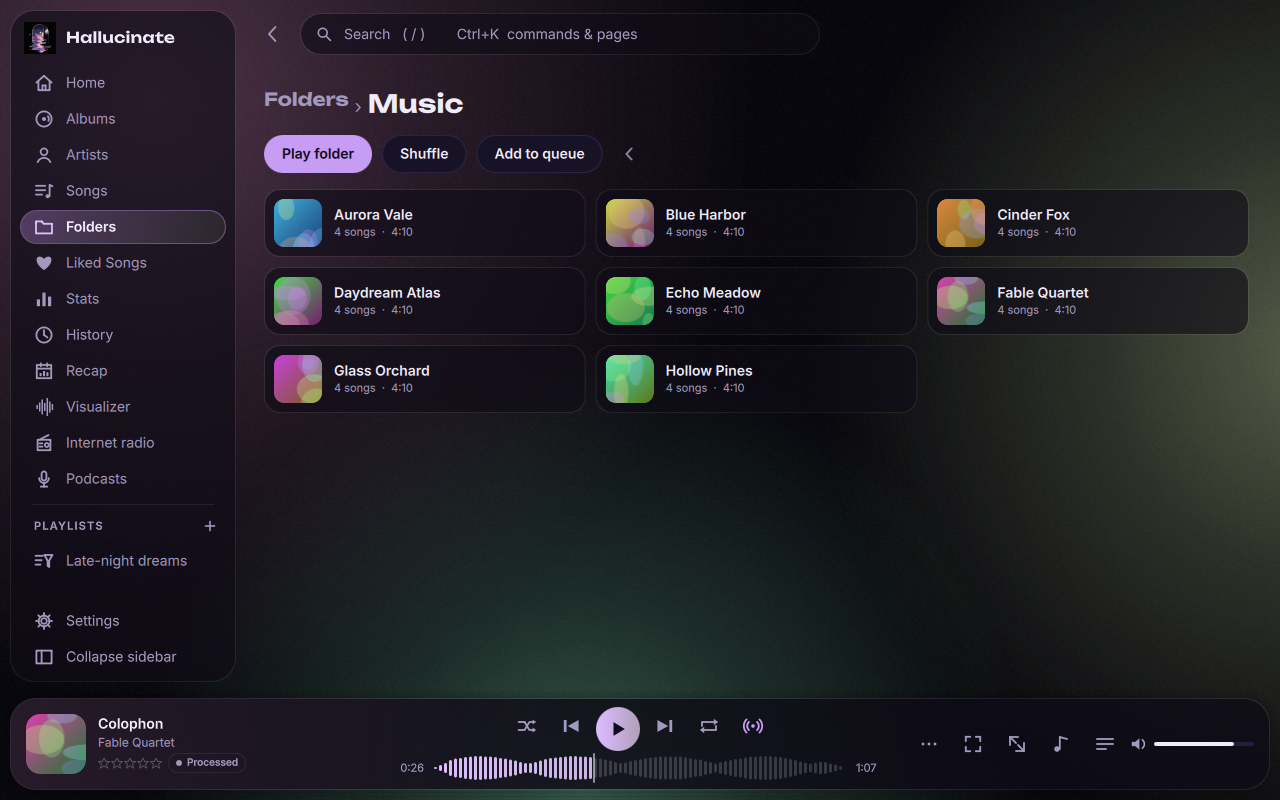The image size is (1280, 800).
Task: Skip to the next track
Action: coord(665,726)
